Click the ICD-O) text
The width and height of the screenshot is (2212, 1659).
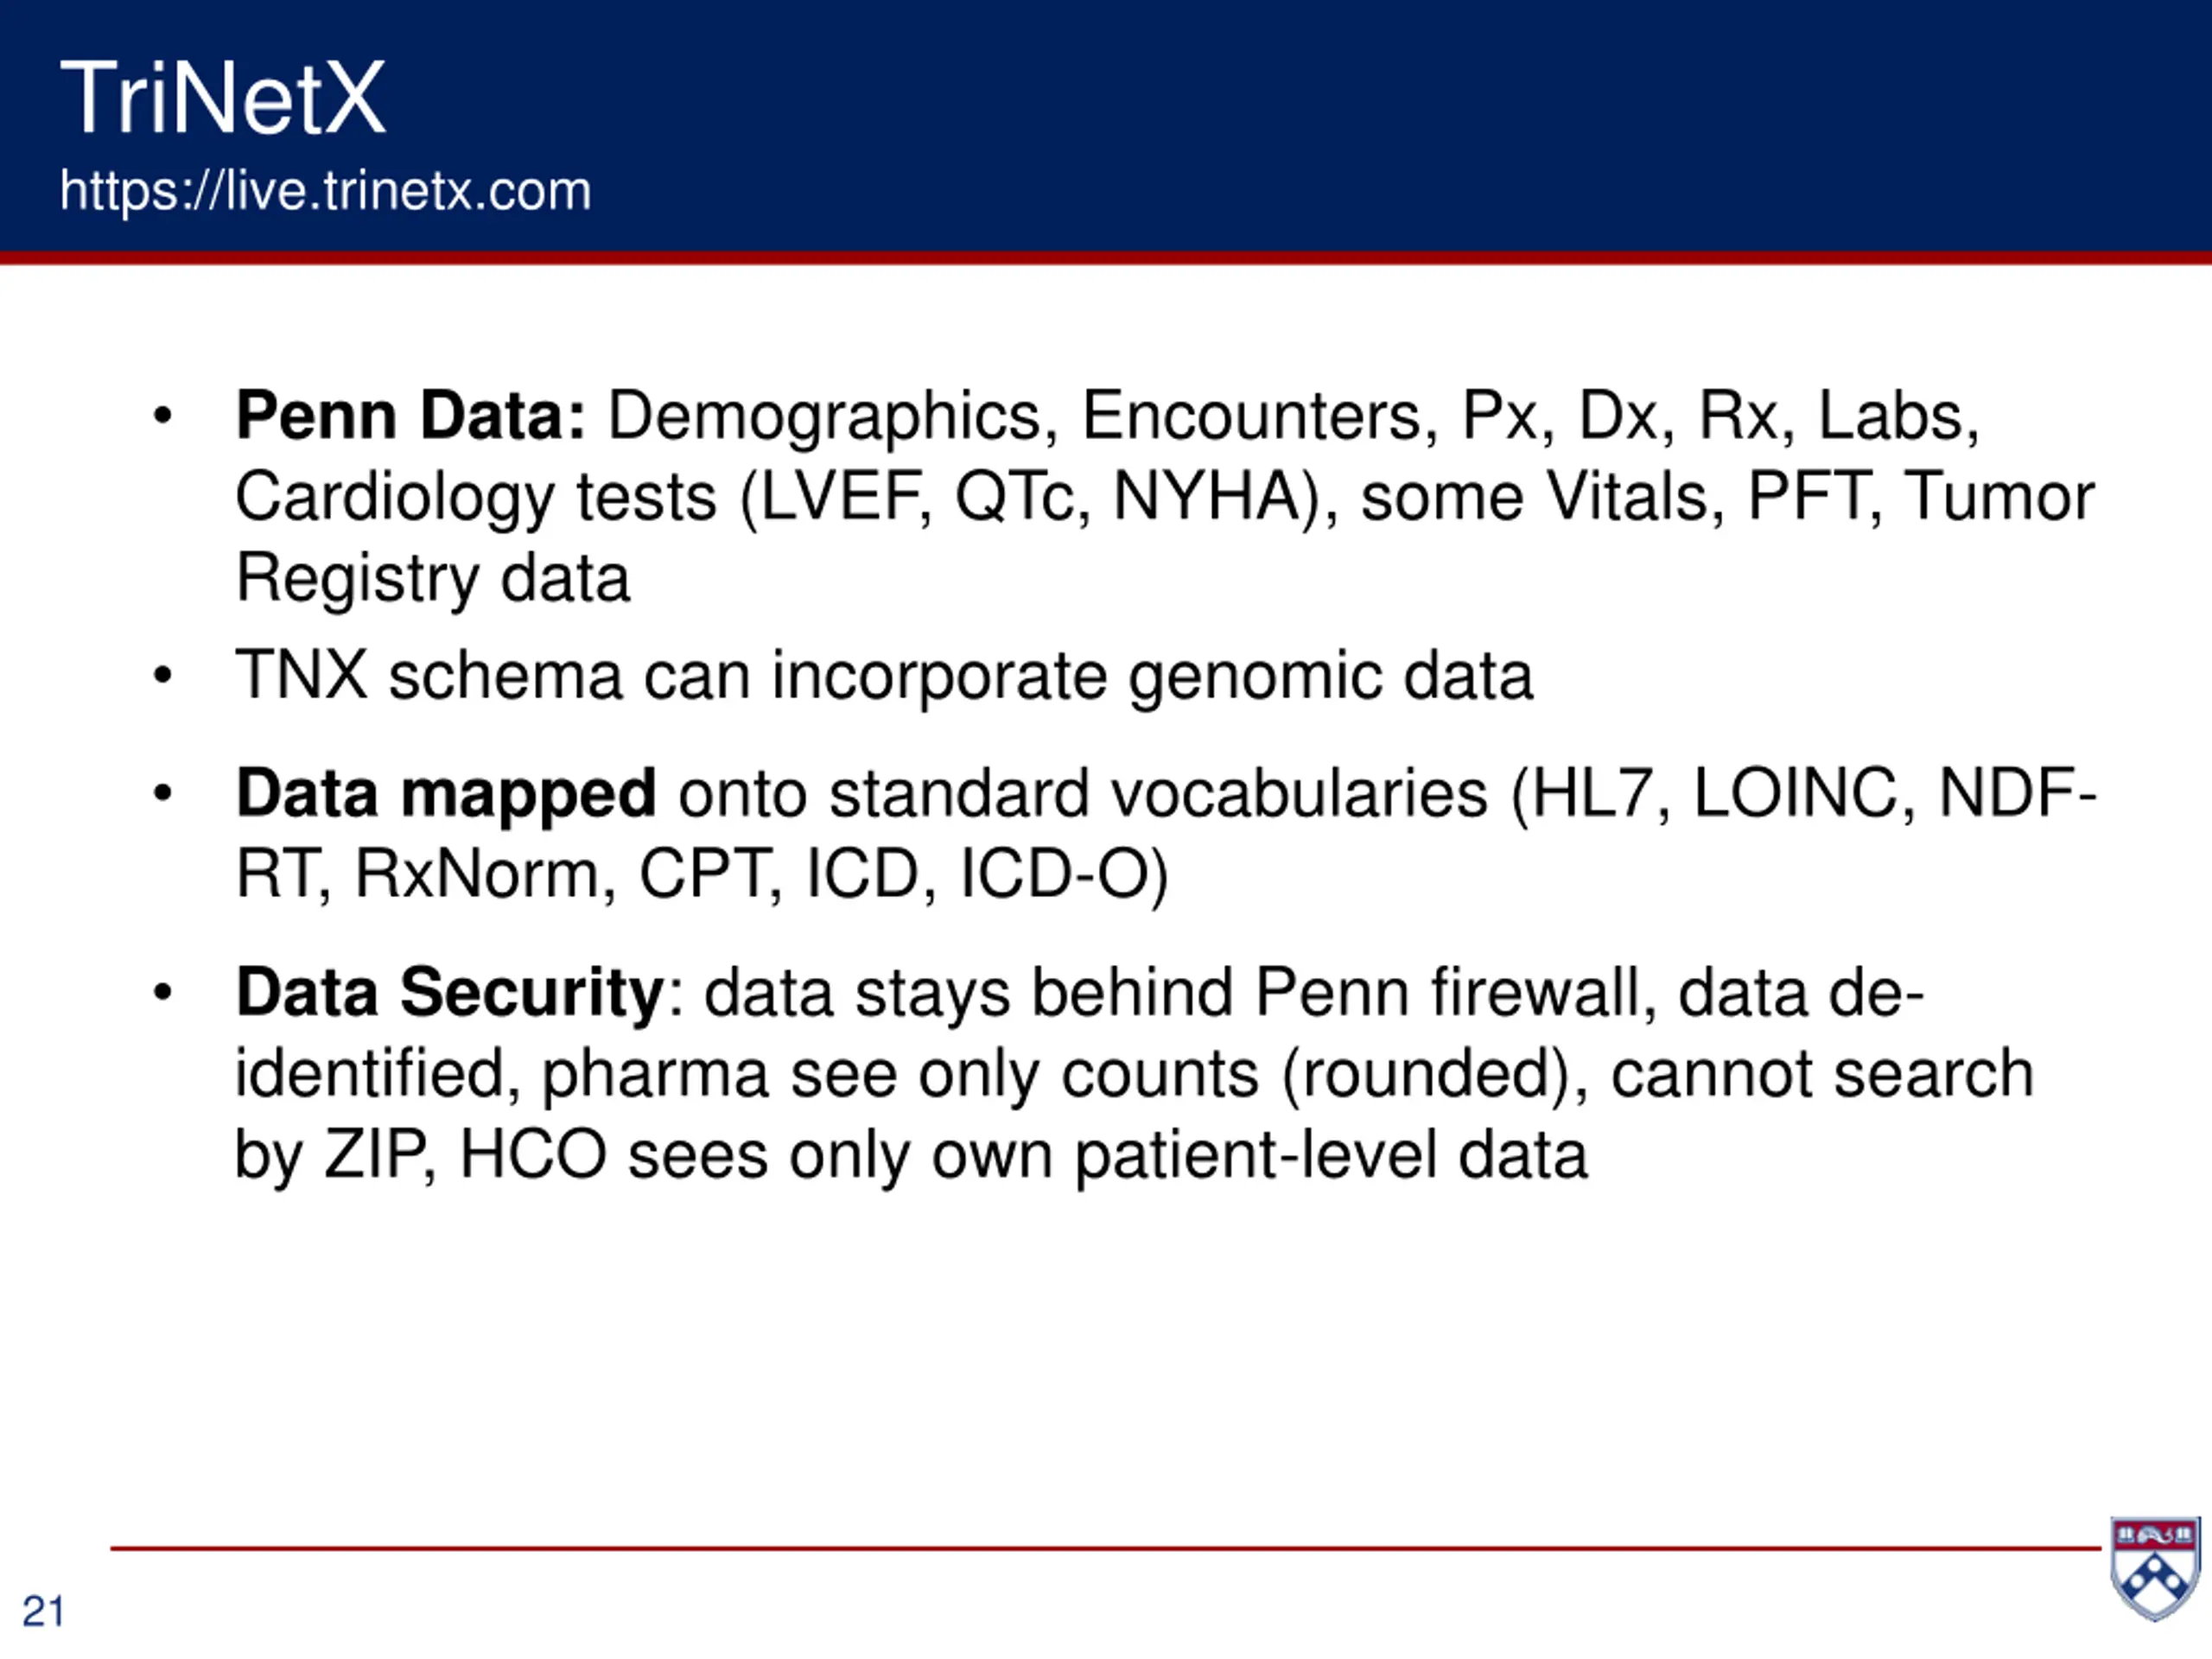pos(1064,875)
